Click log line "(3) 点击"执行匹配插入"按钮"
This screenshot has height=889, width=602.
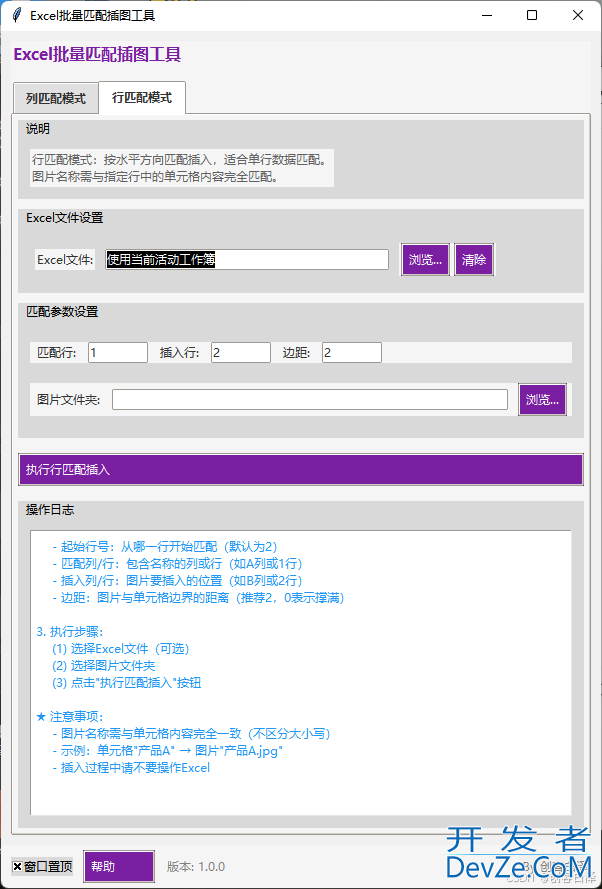127,683
